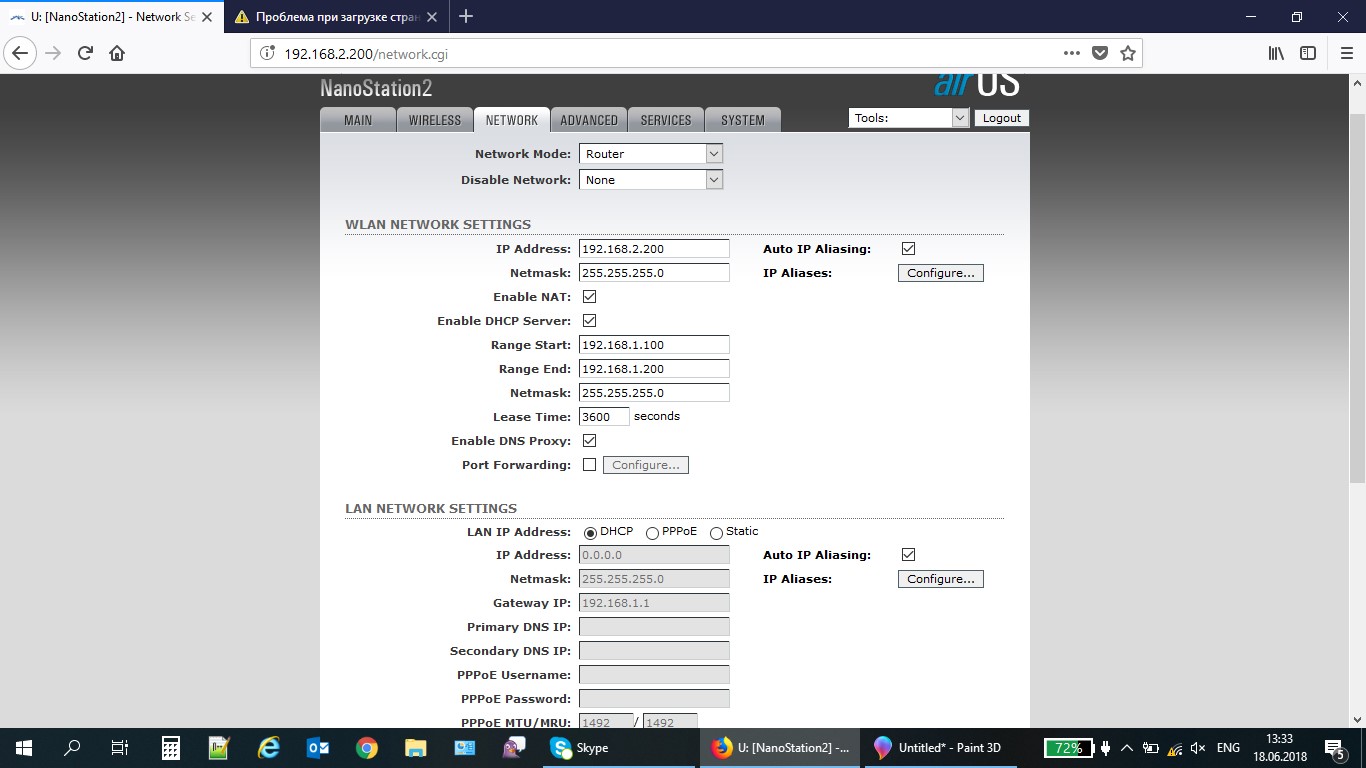The image size is (1366, 768).
Task: Reload the page with the refresh icon
Action: (x=86, y=53)
